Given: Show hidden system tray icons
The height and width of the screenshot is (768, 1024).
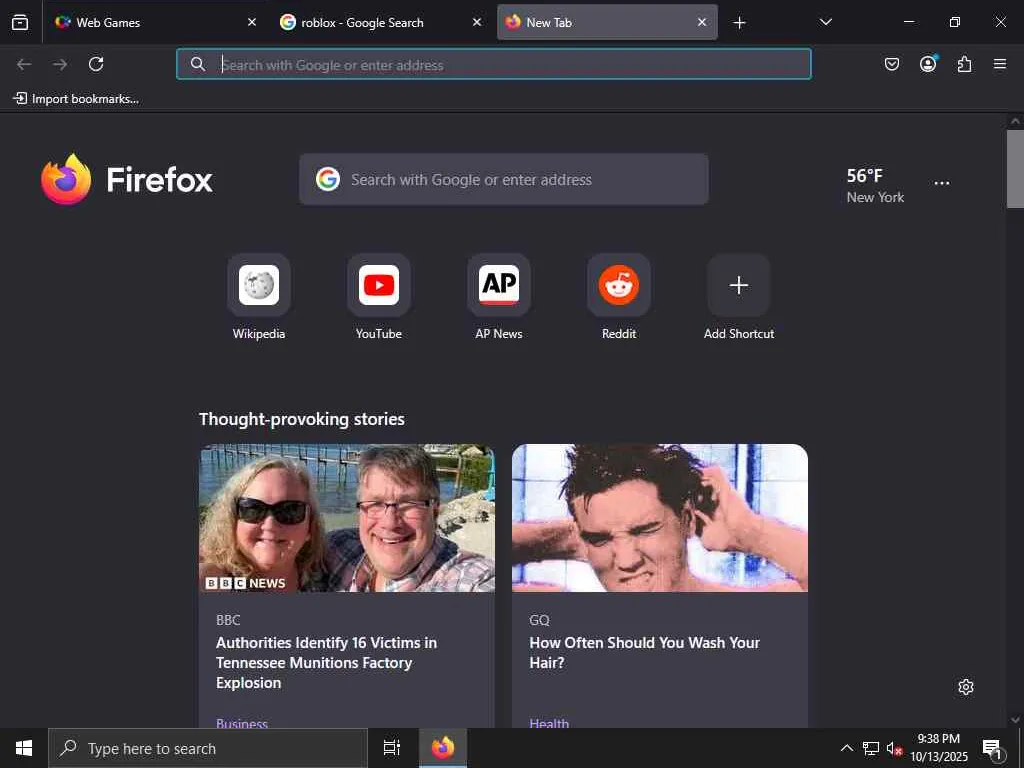Looking at the screenshot, I should pos(846,748).
